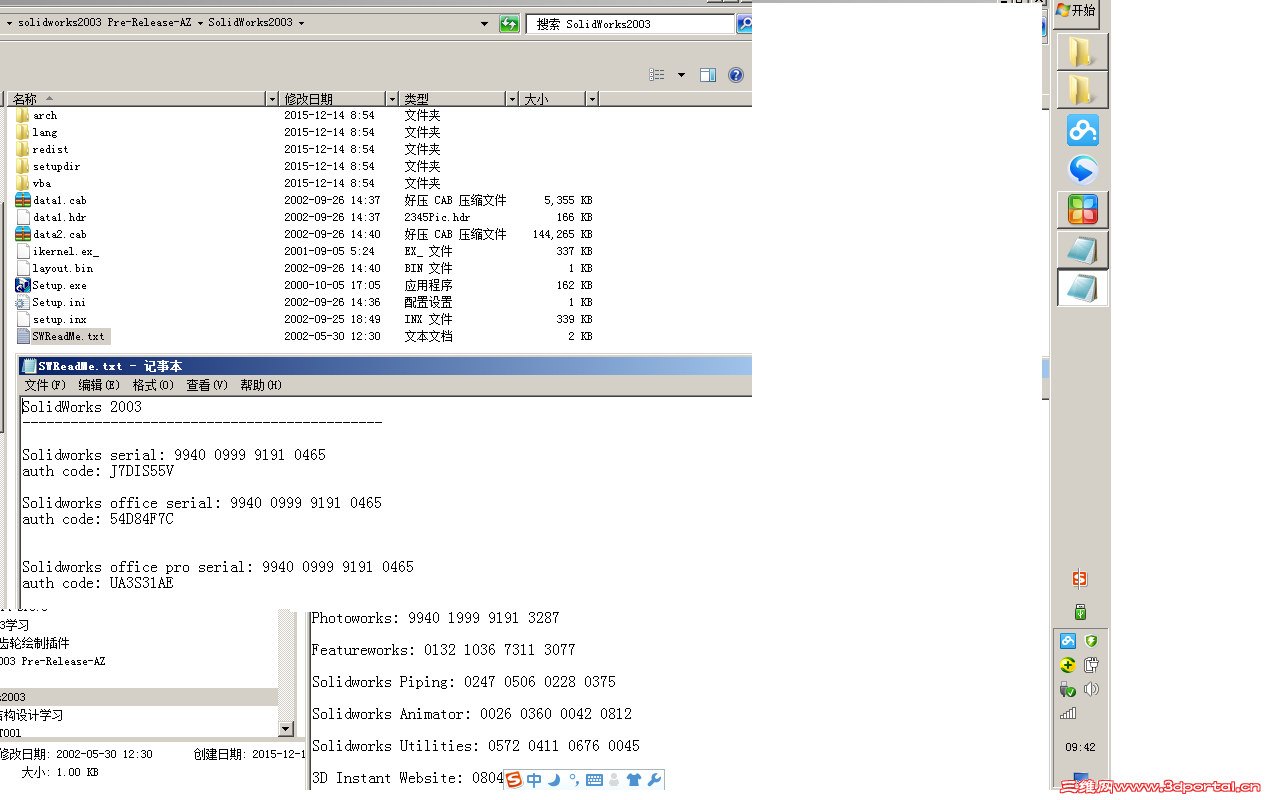Viewport: 1280px width, 800px height.
Task: Select the data2.cab archive icon
Action: tap(23, 234)
